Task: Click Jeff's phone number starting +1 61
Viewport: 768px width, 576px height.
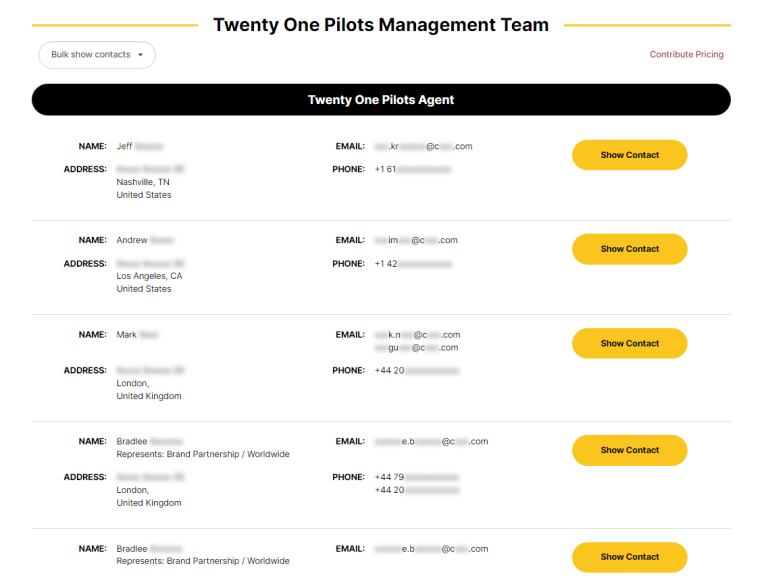Action: coord(412,170)
